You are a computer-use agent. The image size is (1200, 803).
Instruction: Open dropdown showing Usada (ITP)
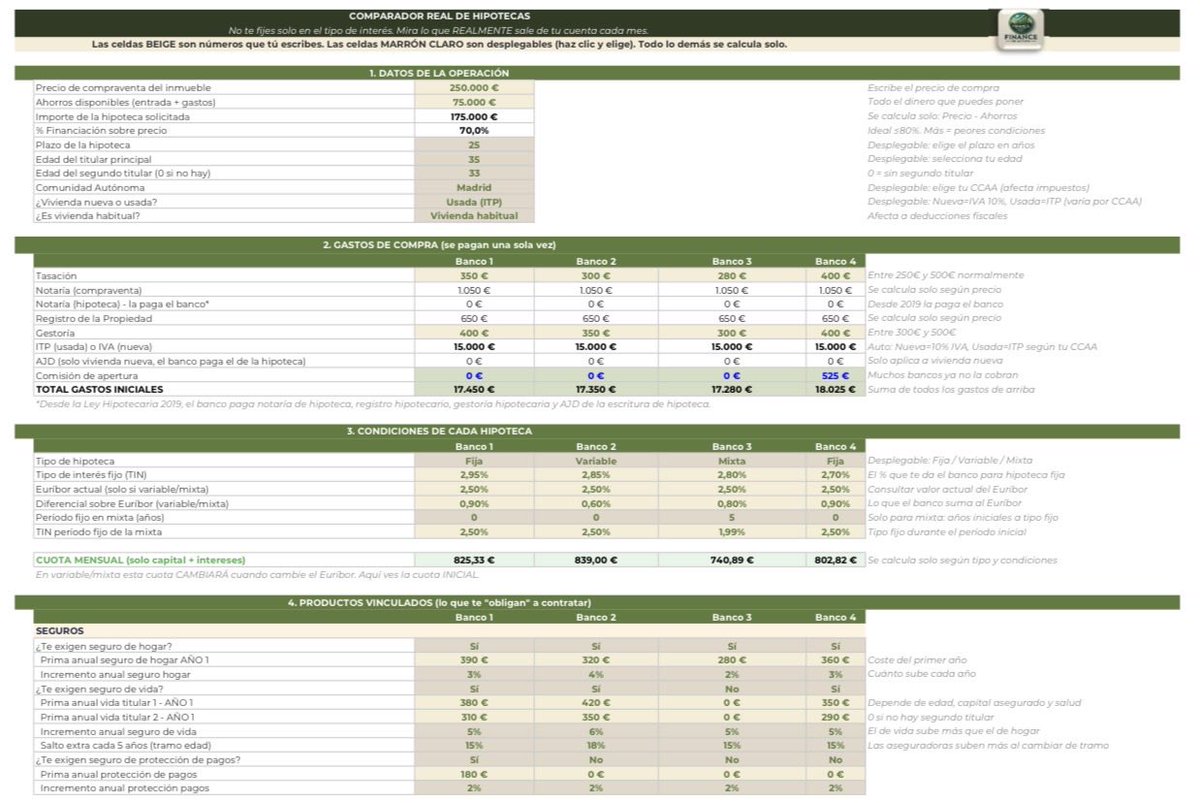tap(474, 201)
